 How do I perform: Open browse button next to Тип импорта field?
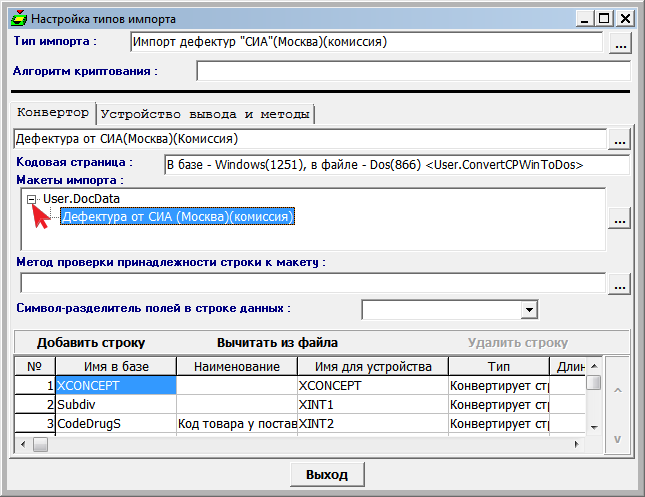(x=621, y=43)
